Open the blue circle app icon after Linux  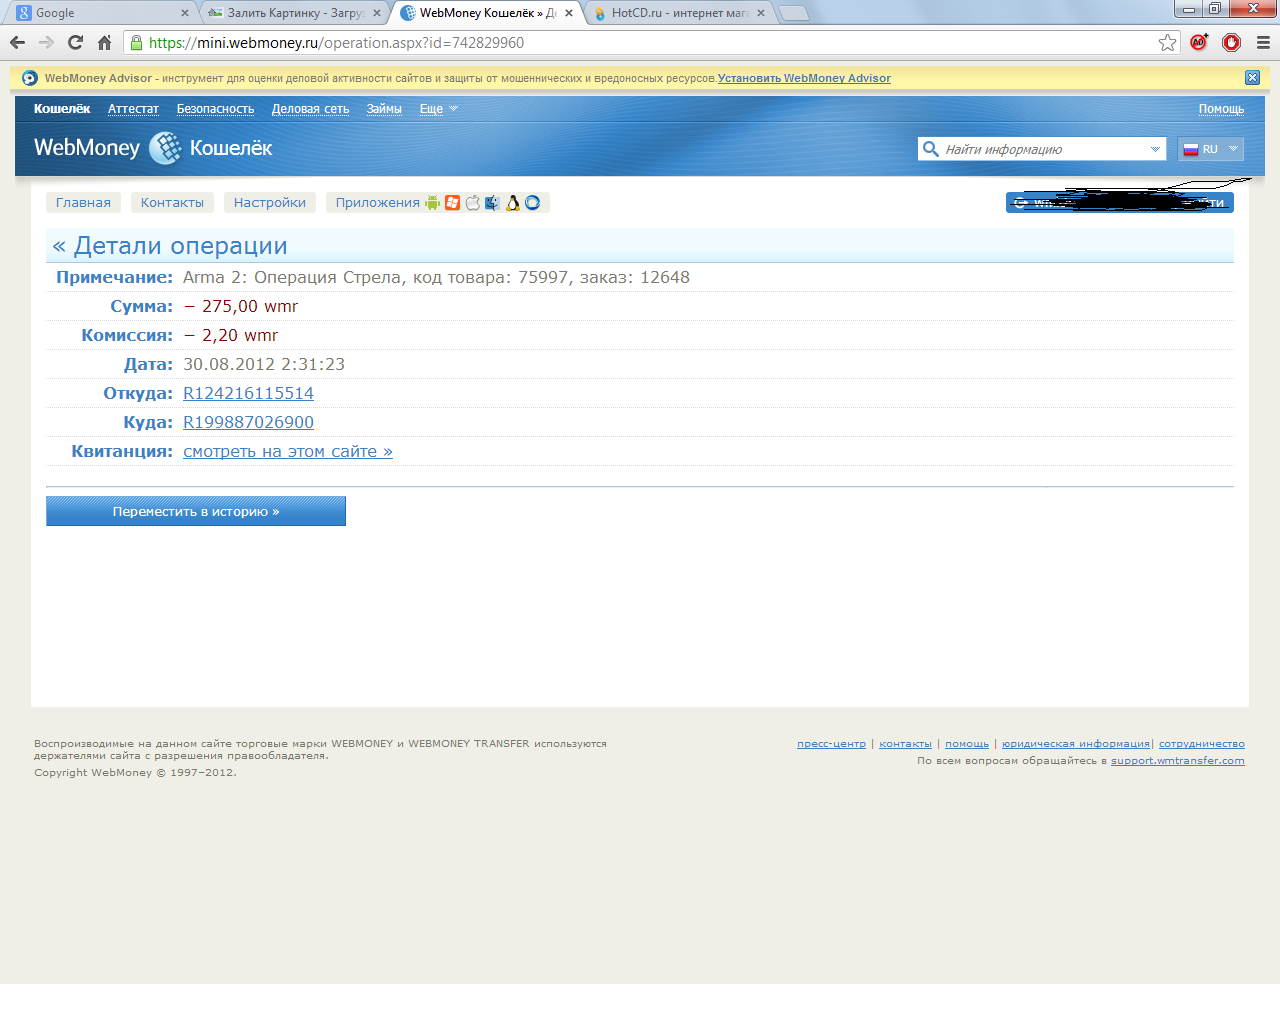pyautogui.click(x=533, y=203)
